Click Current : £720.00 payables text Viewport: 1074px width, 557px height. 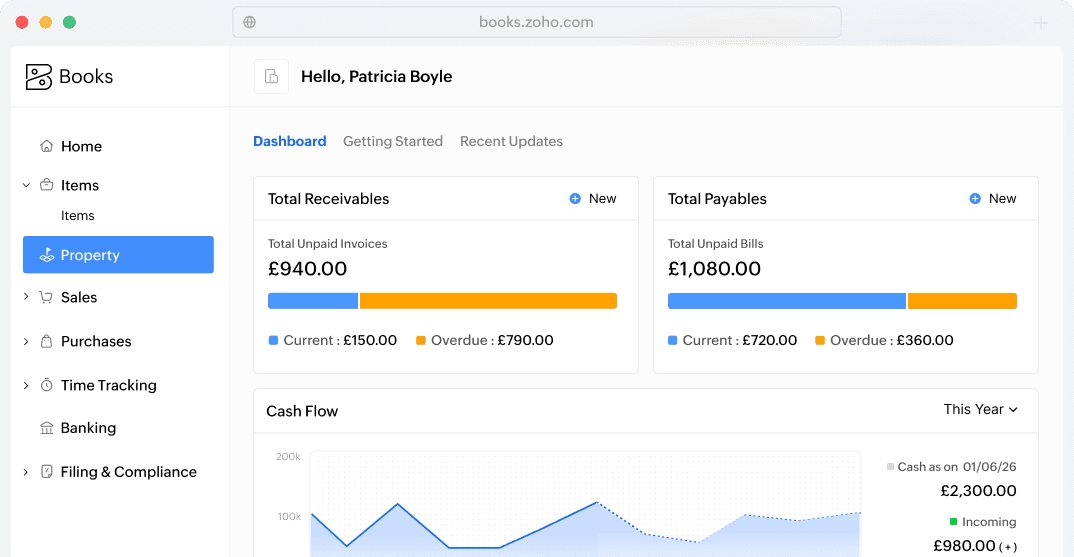[740, 341]
